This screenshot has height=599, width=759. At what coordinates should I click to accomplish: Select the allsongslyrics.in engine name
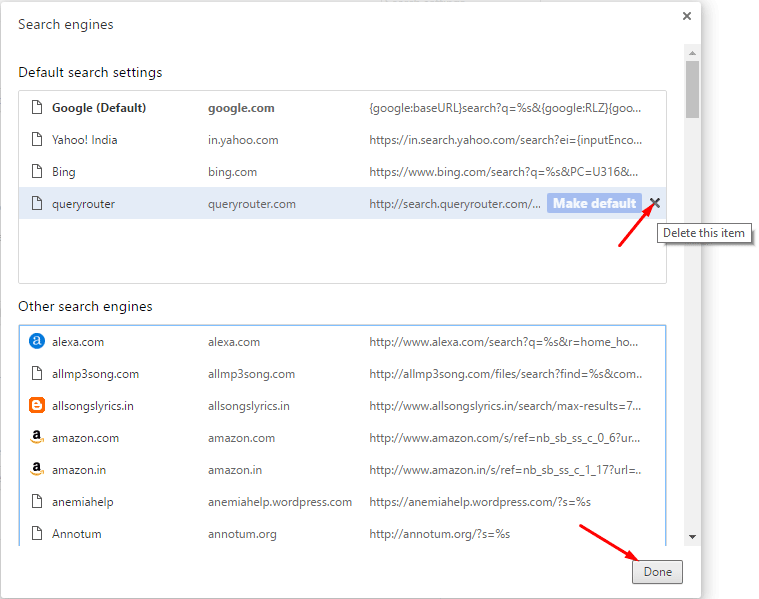(92, 406)
